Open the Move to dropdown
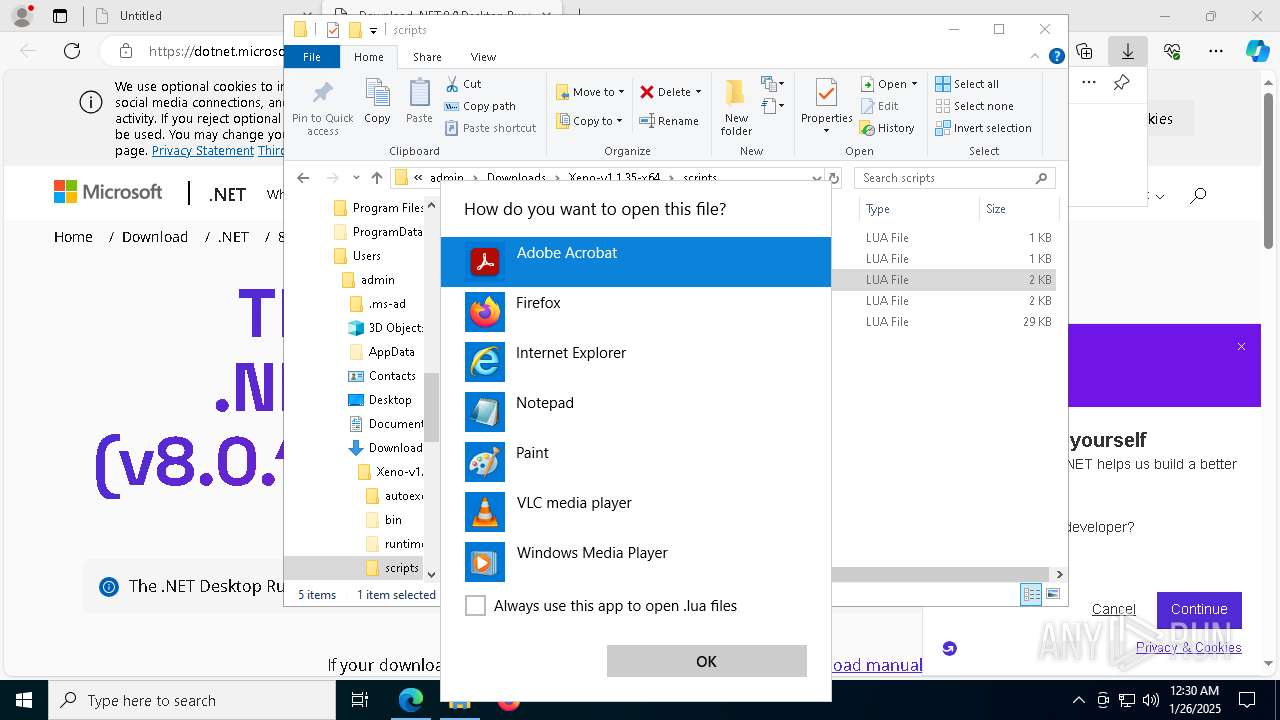The image size is (1280, 720). point(590,92)
